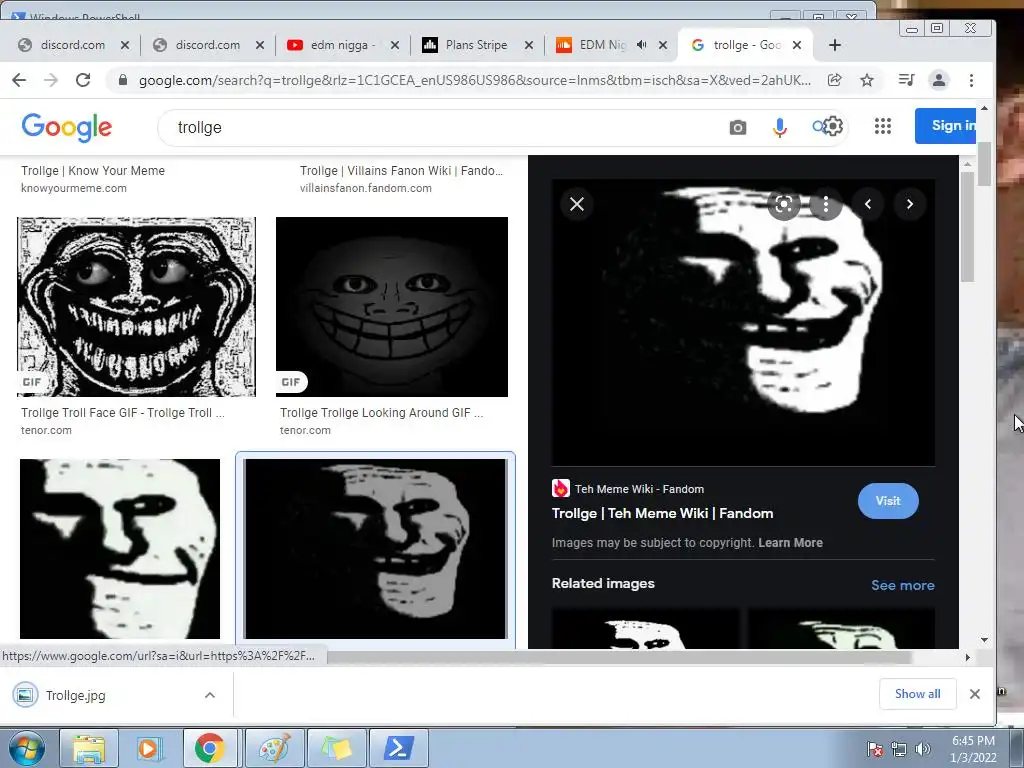Open Paint from the taskbar
This screenshot has height=768, width=1024.
click(x=274, y=748)
